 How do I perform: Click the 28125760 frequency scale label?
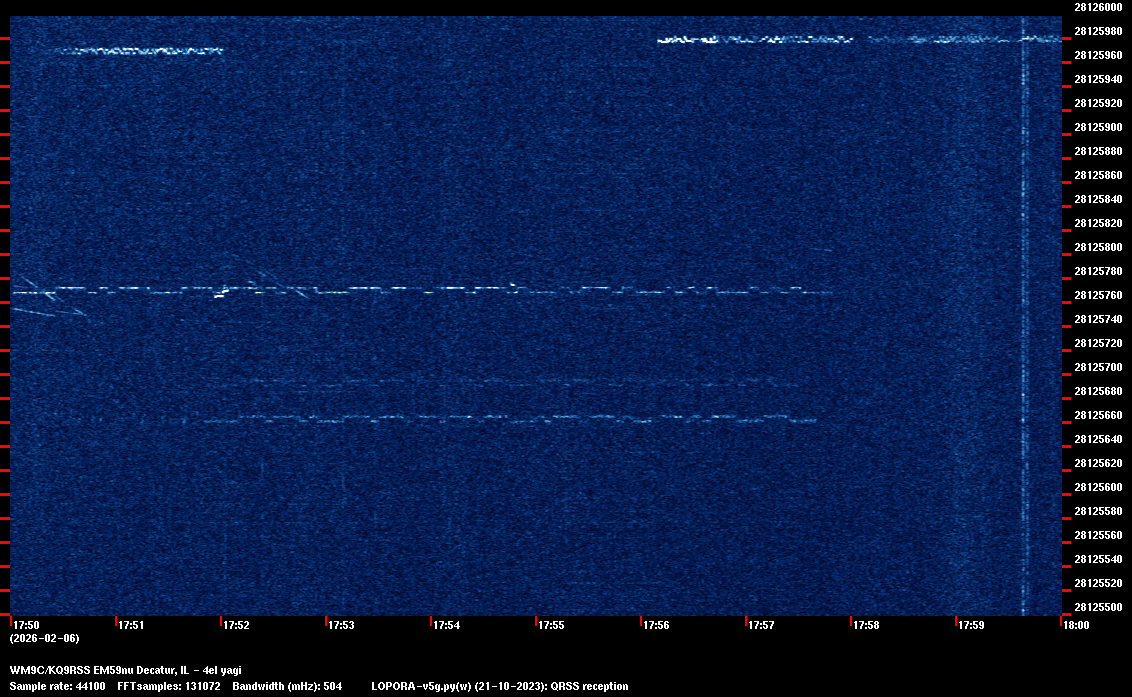(x=1098, y=295)
